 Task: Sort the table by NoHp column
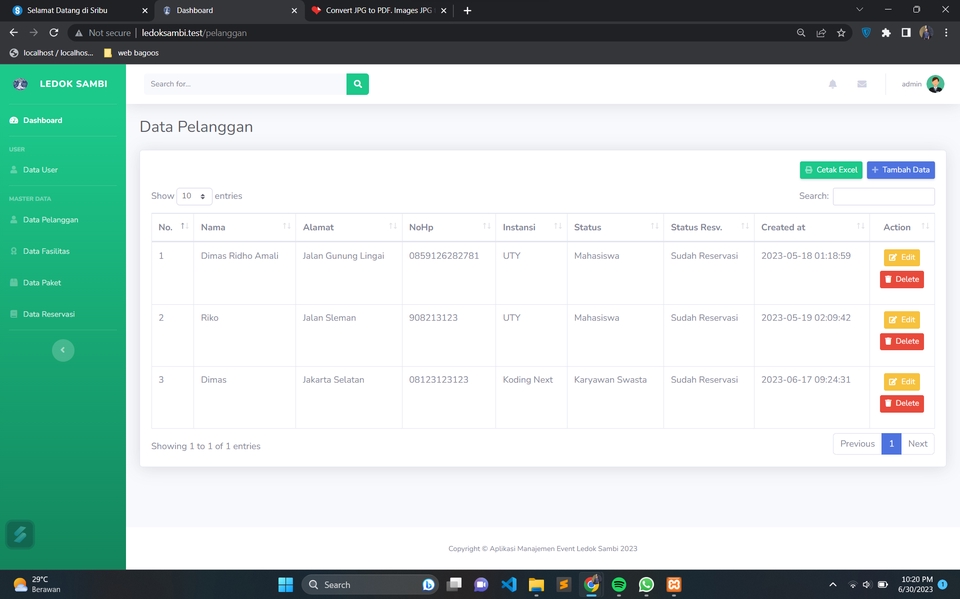click(449, 227)
